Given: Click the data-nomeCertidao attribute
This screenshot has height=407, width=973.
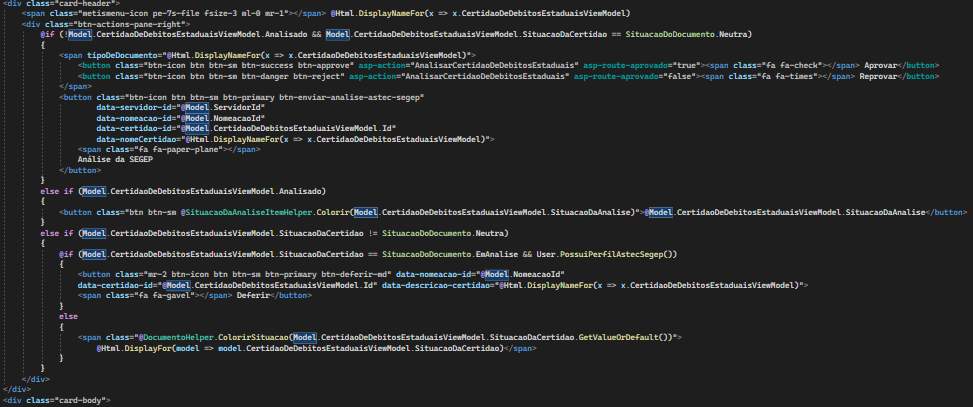Looking at the screenshot, I should [x=136, y=138].
